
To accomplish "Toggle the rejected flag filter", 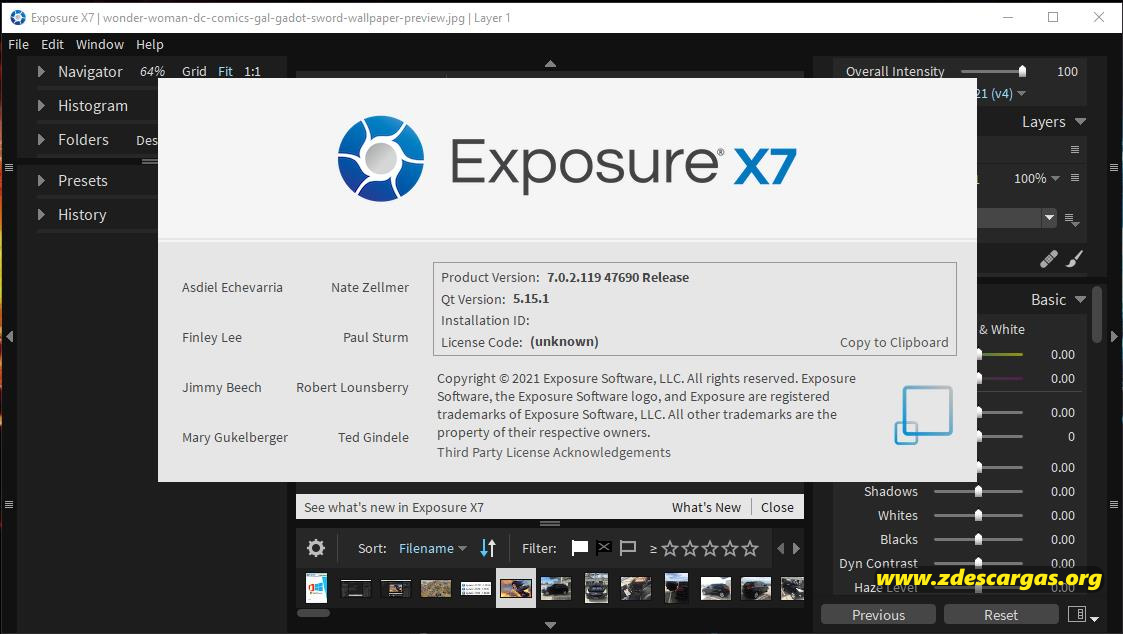I will (604, 548).
